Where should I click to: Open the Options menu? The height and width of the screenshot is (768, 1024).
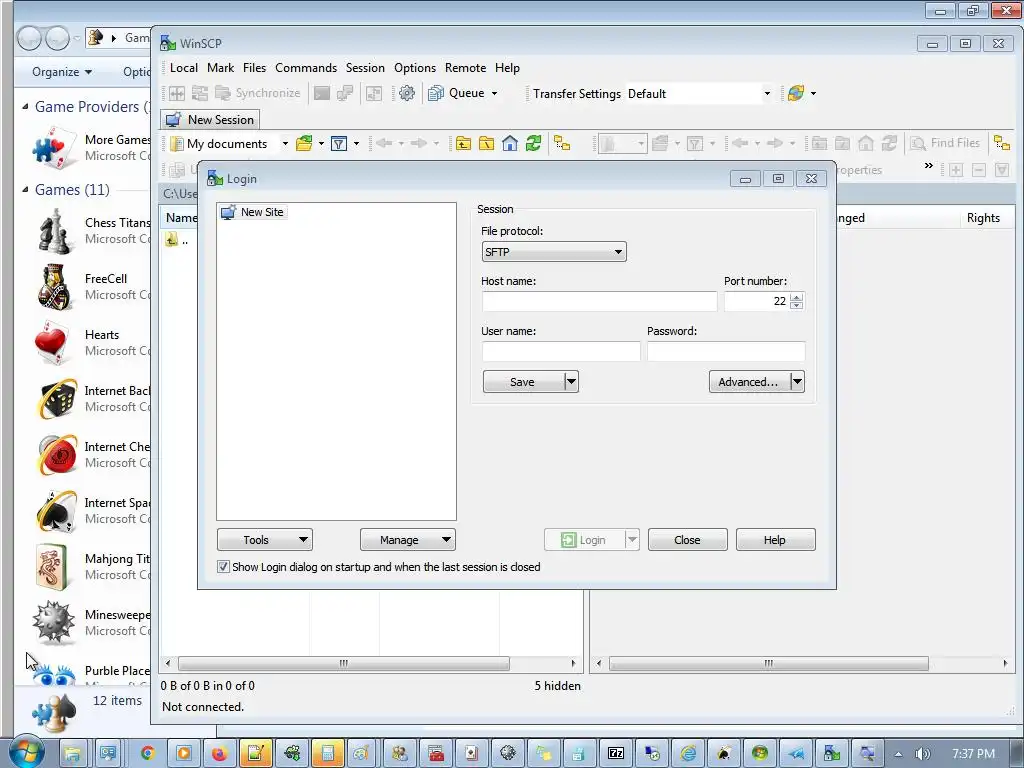pos(415,68)
